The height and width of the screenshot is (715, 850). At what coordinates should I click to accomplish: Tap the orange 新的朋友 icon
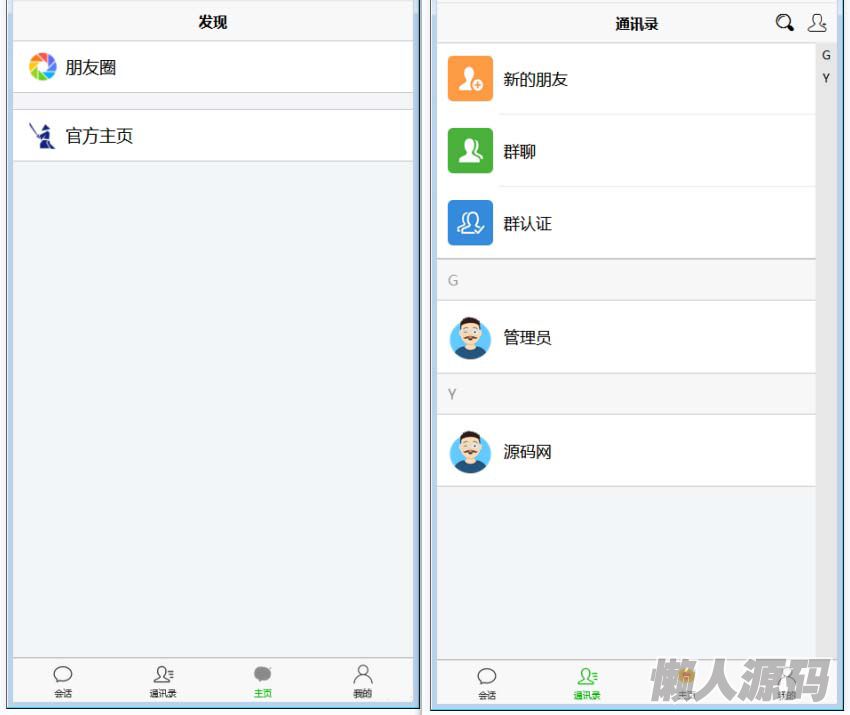pyautogui.click(x=470, y=79)
